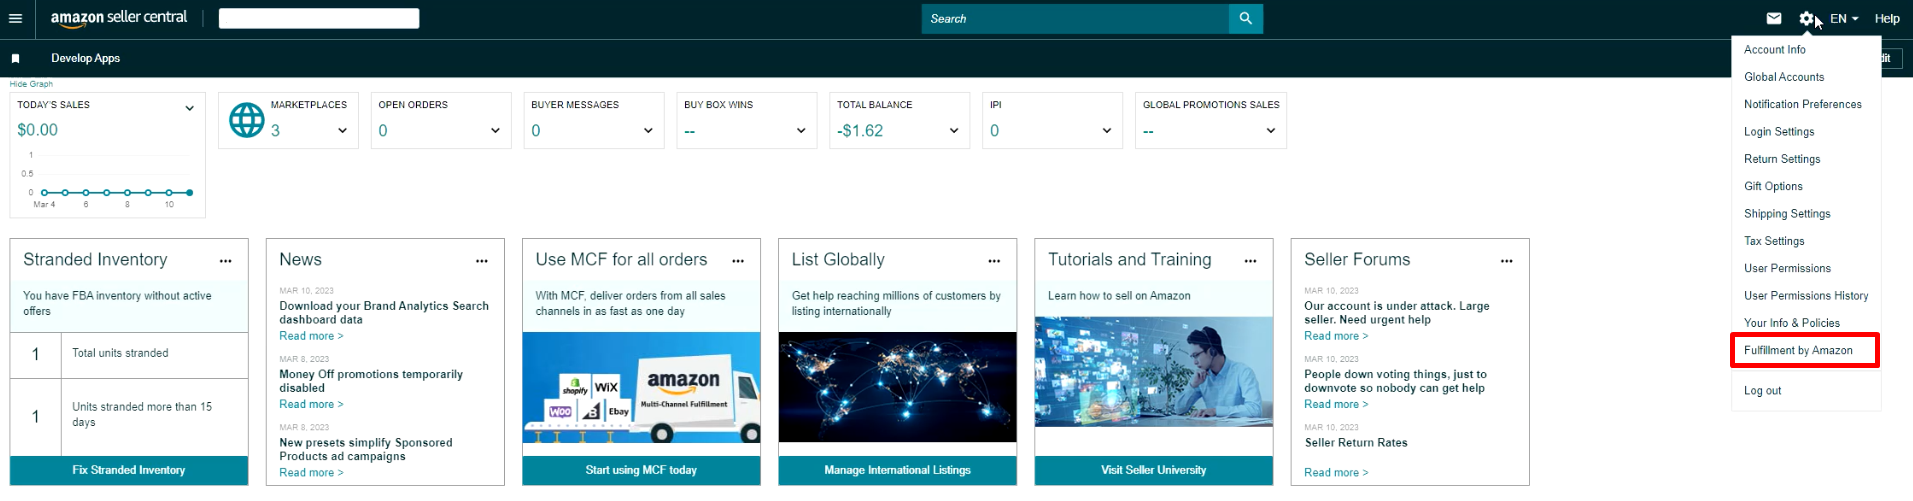The image size is (1913, 501).
Task: Open the hamburger navigation menu
Action: point(16,18)
